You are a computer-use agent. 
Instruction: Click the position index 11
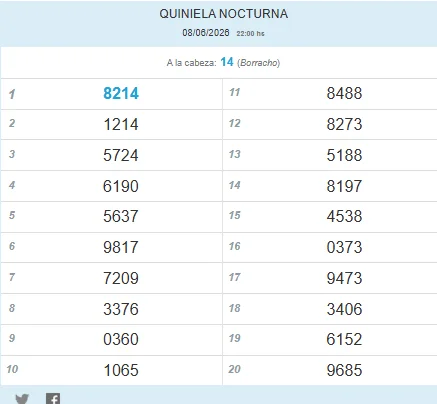coord(234,92)
